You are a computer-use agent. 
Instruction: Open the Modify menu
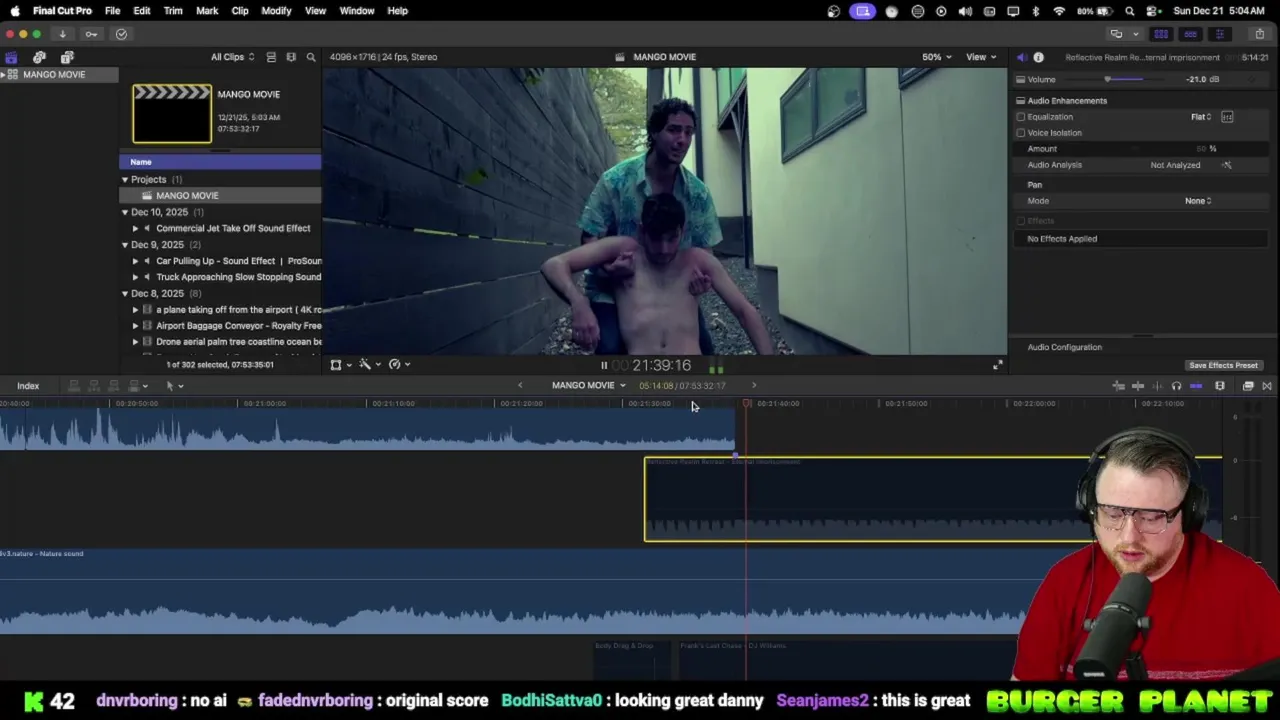click(x=276, y=11)
